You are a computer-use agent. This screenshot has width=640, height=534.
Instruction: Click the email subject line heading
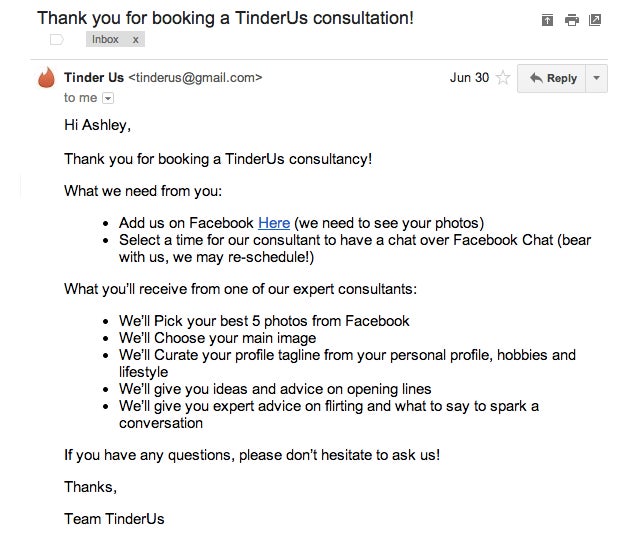pos(225,18)
